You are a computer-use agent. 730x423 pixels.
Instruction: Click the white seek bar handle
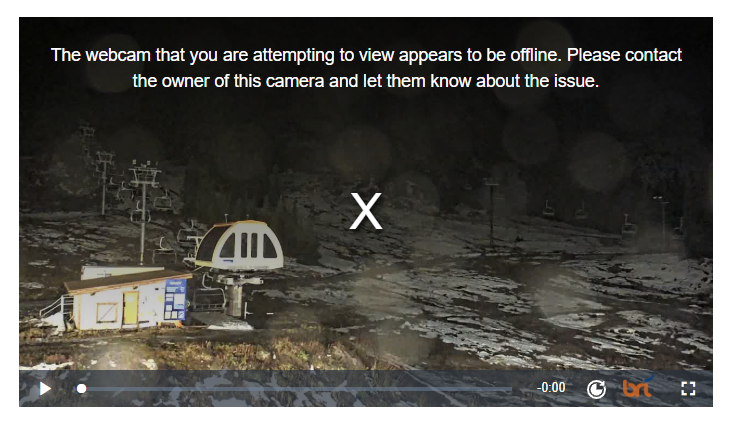[x=81, y=389]
